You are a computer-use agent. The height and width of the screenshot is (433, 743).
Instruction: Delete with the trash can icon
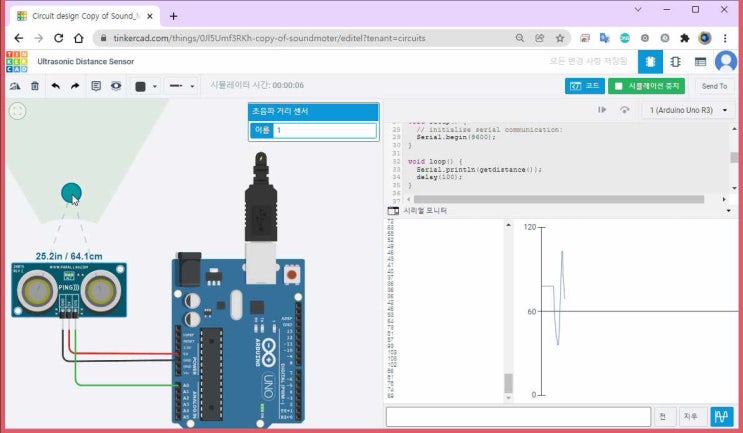coord(35,86)
